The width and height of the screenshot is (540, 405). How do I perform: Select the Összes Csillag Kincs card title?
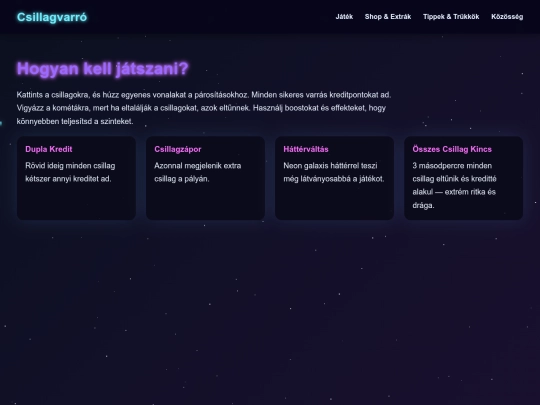452,149
